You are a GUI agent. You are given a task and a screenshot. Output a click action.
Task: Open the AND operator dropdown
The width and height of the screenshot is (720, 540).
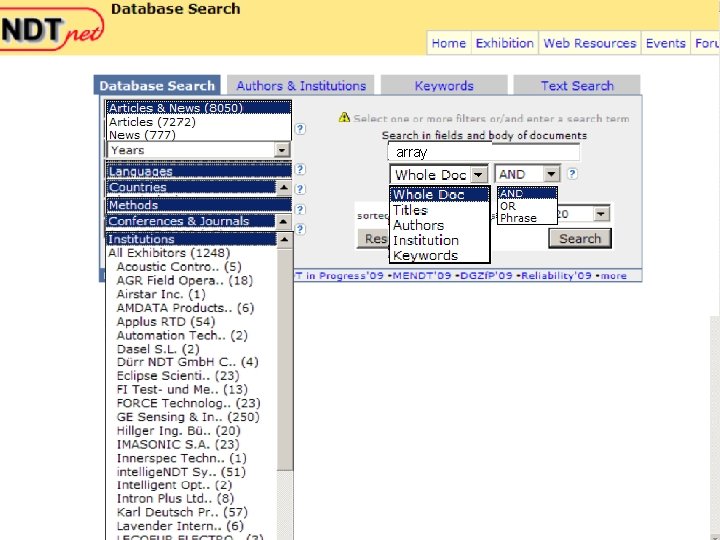coord(527,174)
